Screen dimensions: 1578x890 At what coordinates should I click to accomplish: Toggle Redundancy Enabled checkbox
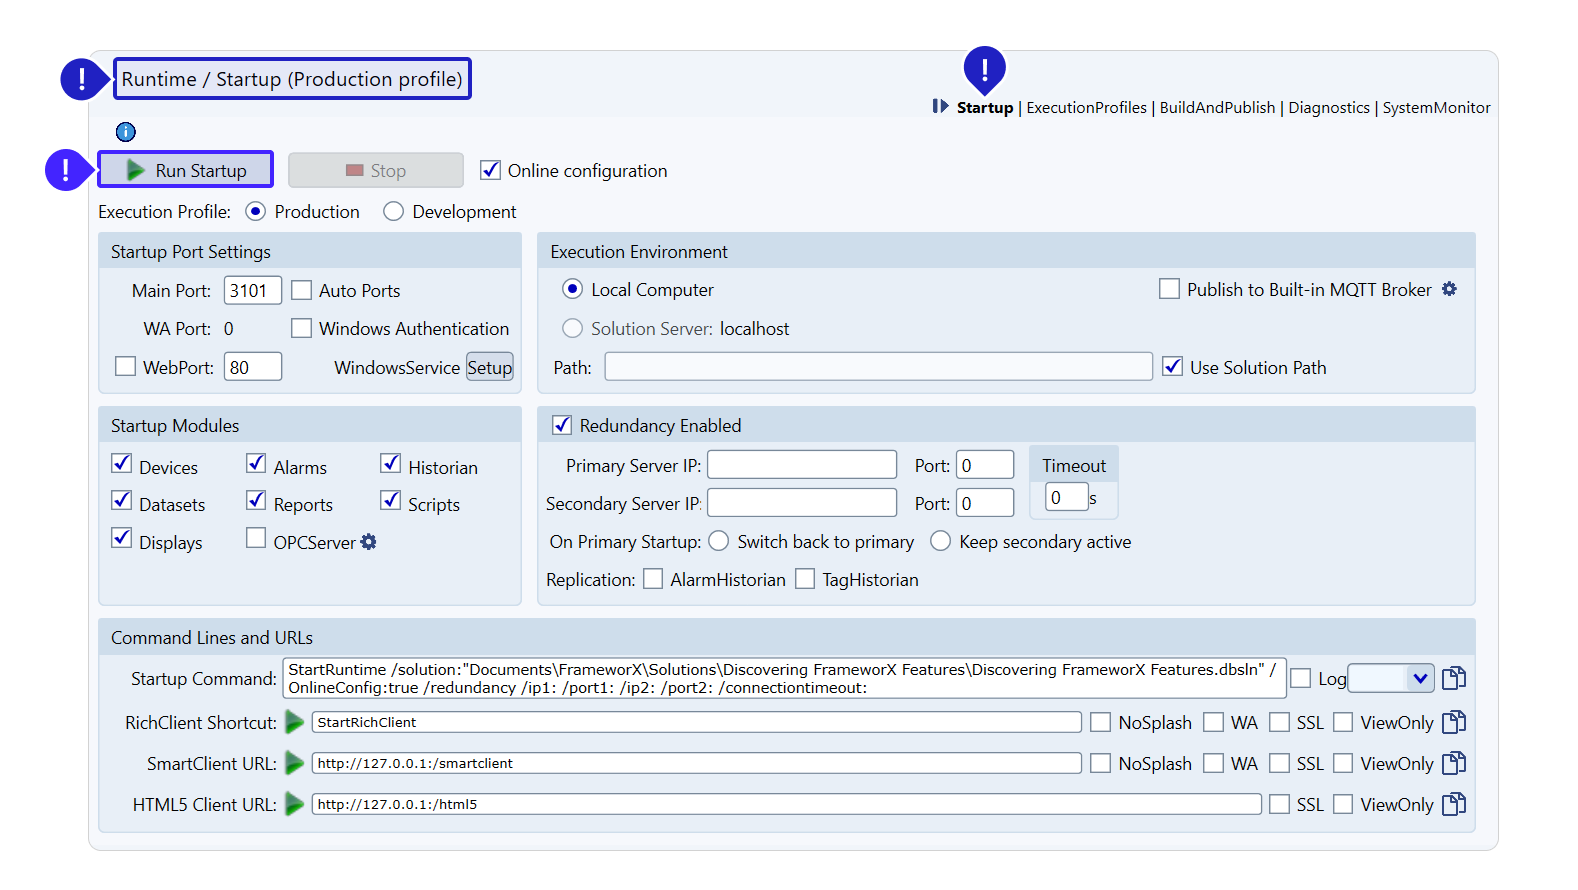pyautogui.click(x=562, y=425)
